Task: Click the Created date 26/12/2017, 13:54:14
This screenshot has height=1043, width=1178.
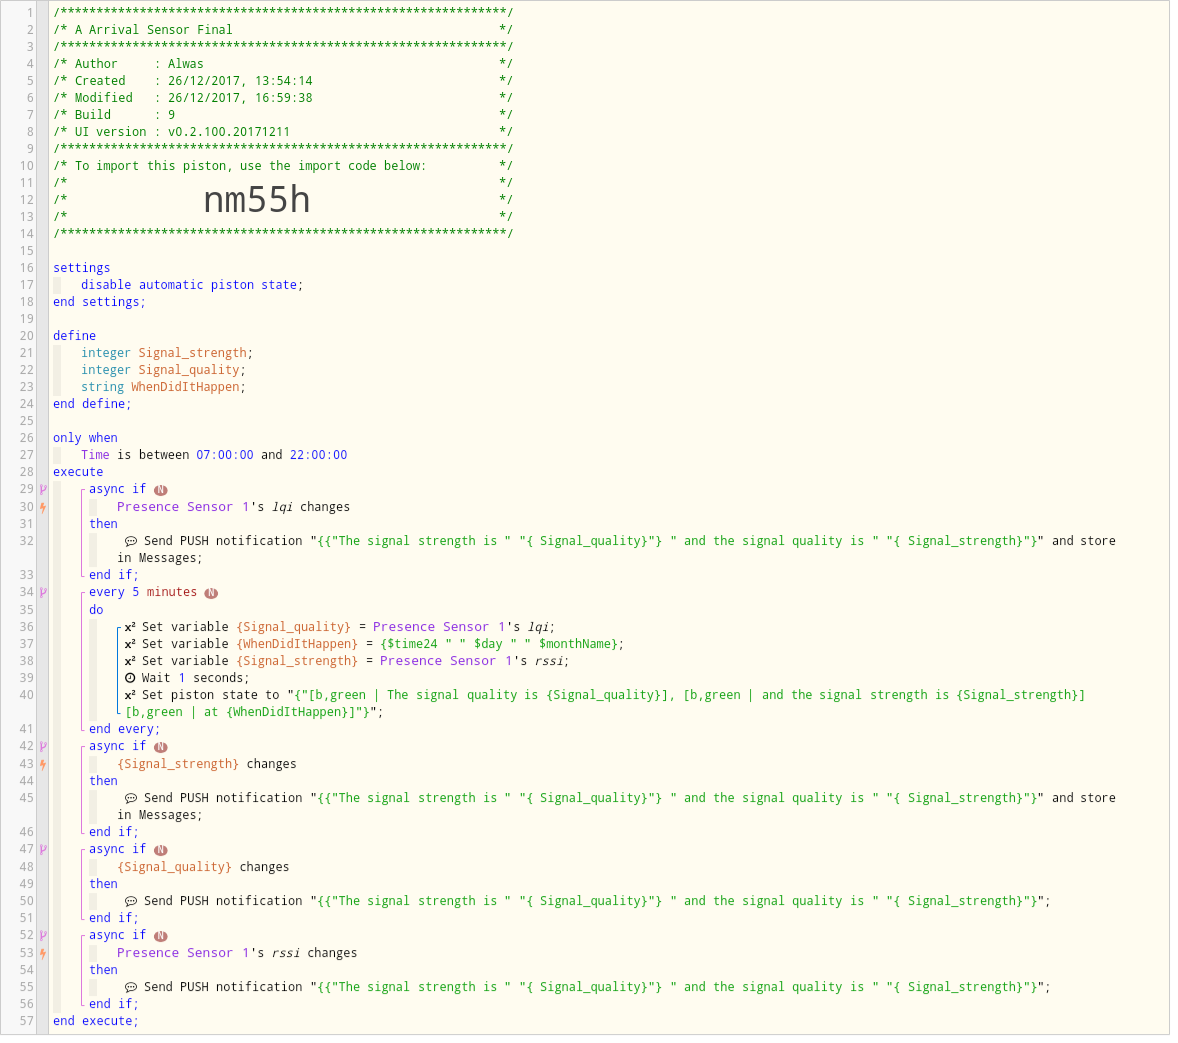Action: pyautogui.click(x=242, y=81)
